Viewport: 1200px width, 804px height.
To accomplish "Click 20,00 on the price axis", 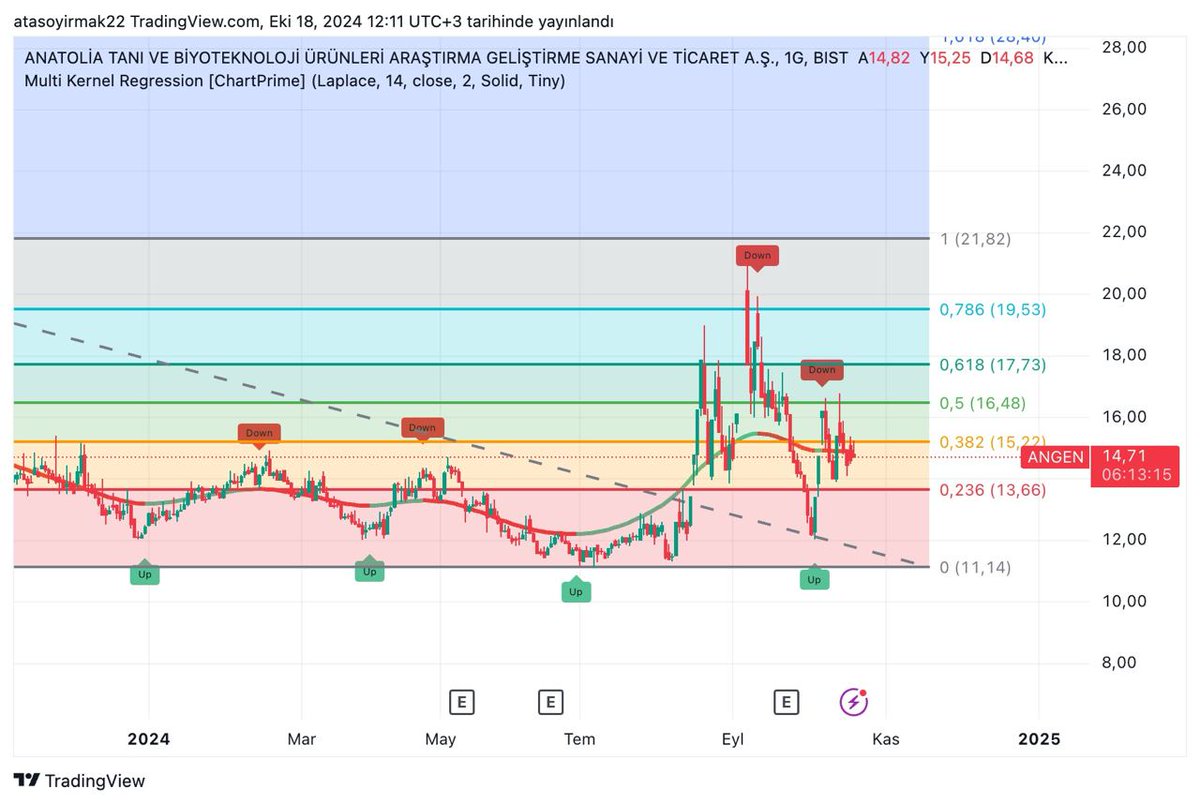I will tap(1123, 293).
